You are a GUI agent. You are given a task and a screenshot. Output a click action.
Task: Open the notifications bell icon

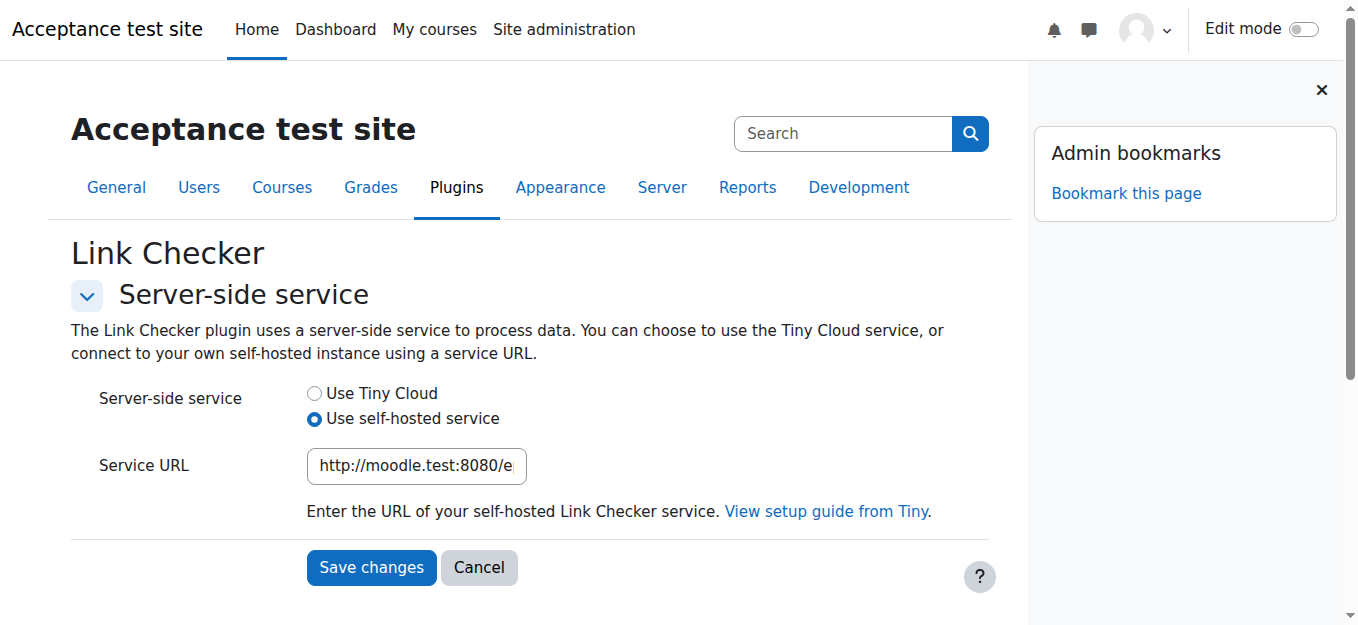[1054, 30]
